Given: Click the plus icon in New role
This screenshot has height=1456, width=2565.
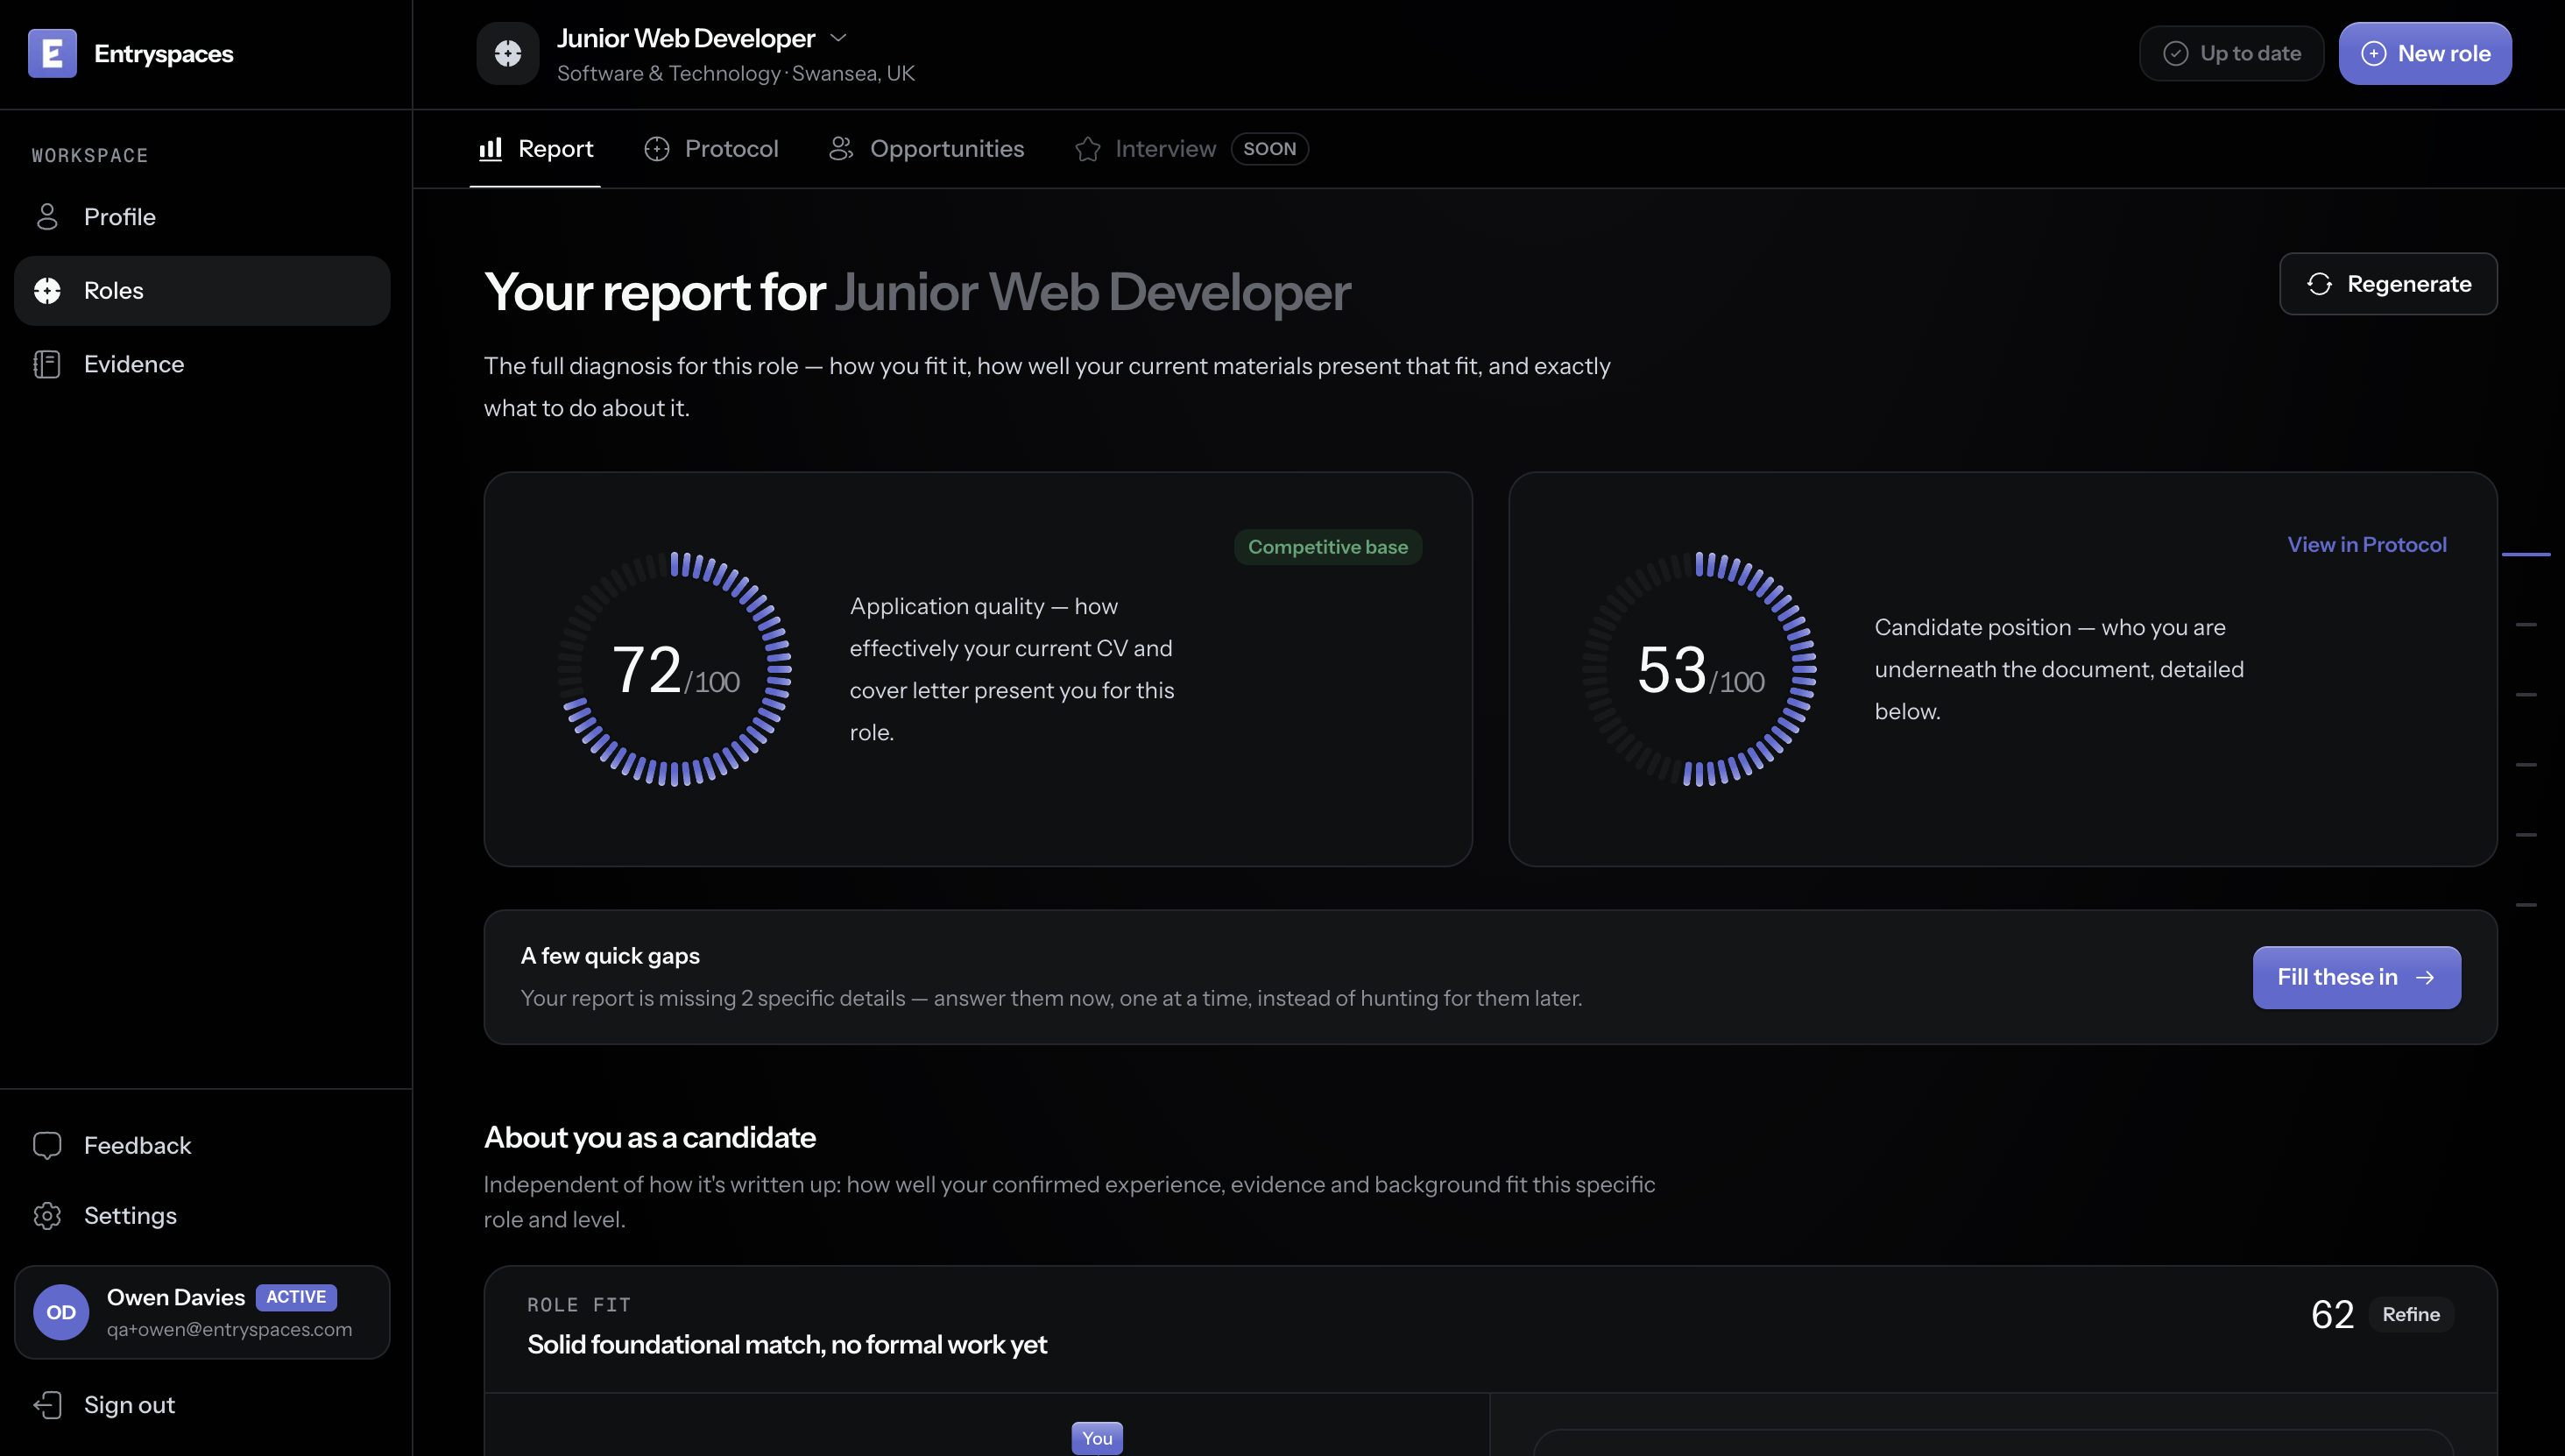Looking at the screenshot, I should pos(2374,53).
